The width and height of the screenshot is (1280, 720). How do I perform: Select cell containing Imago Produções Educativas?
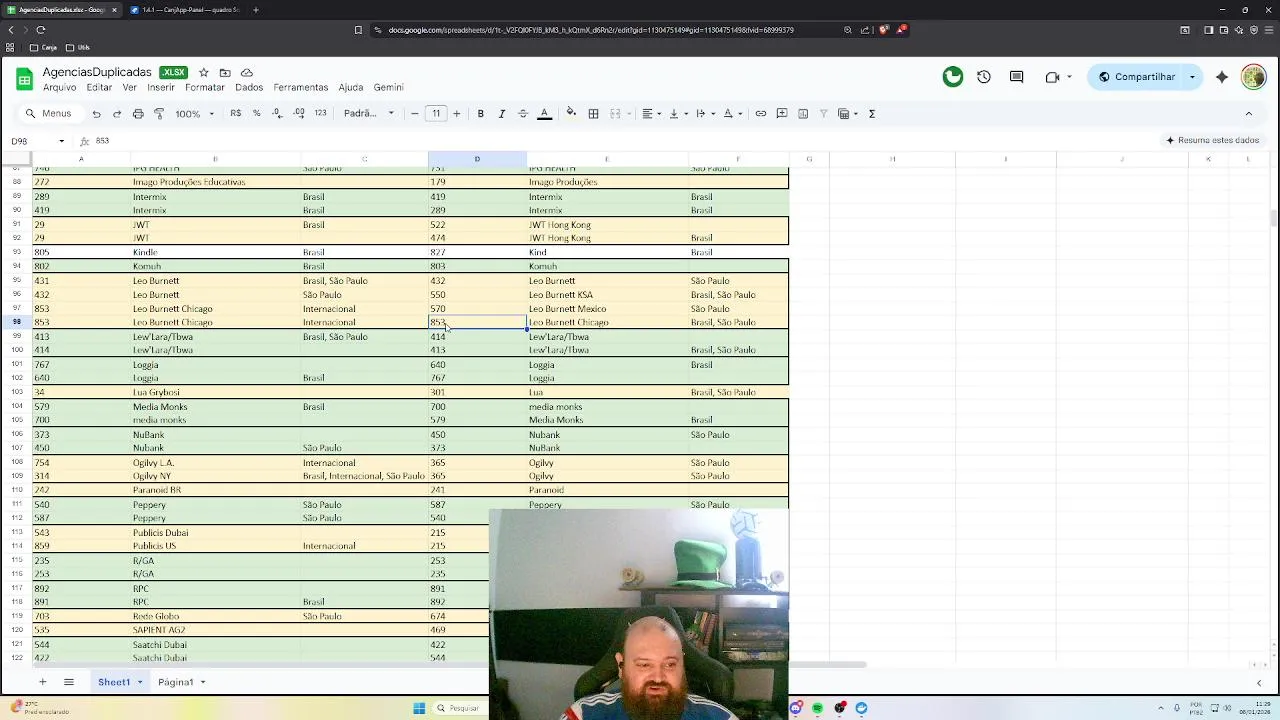tap(214, 182)
